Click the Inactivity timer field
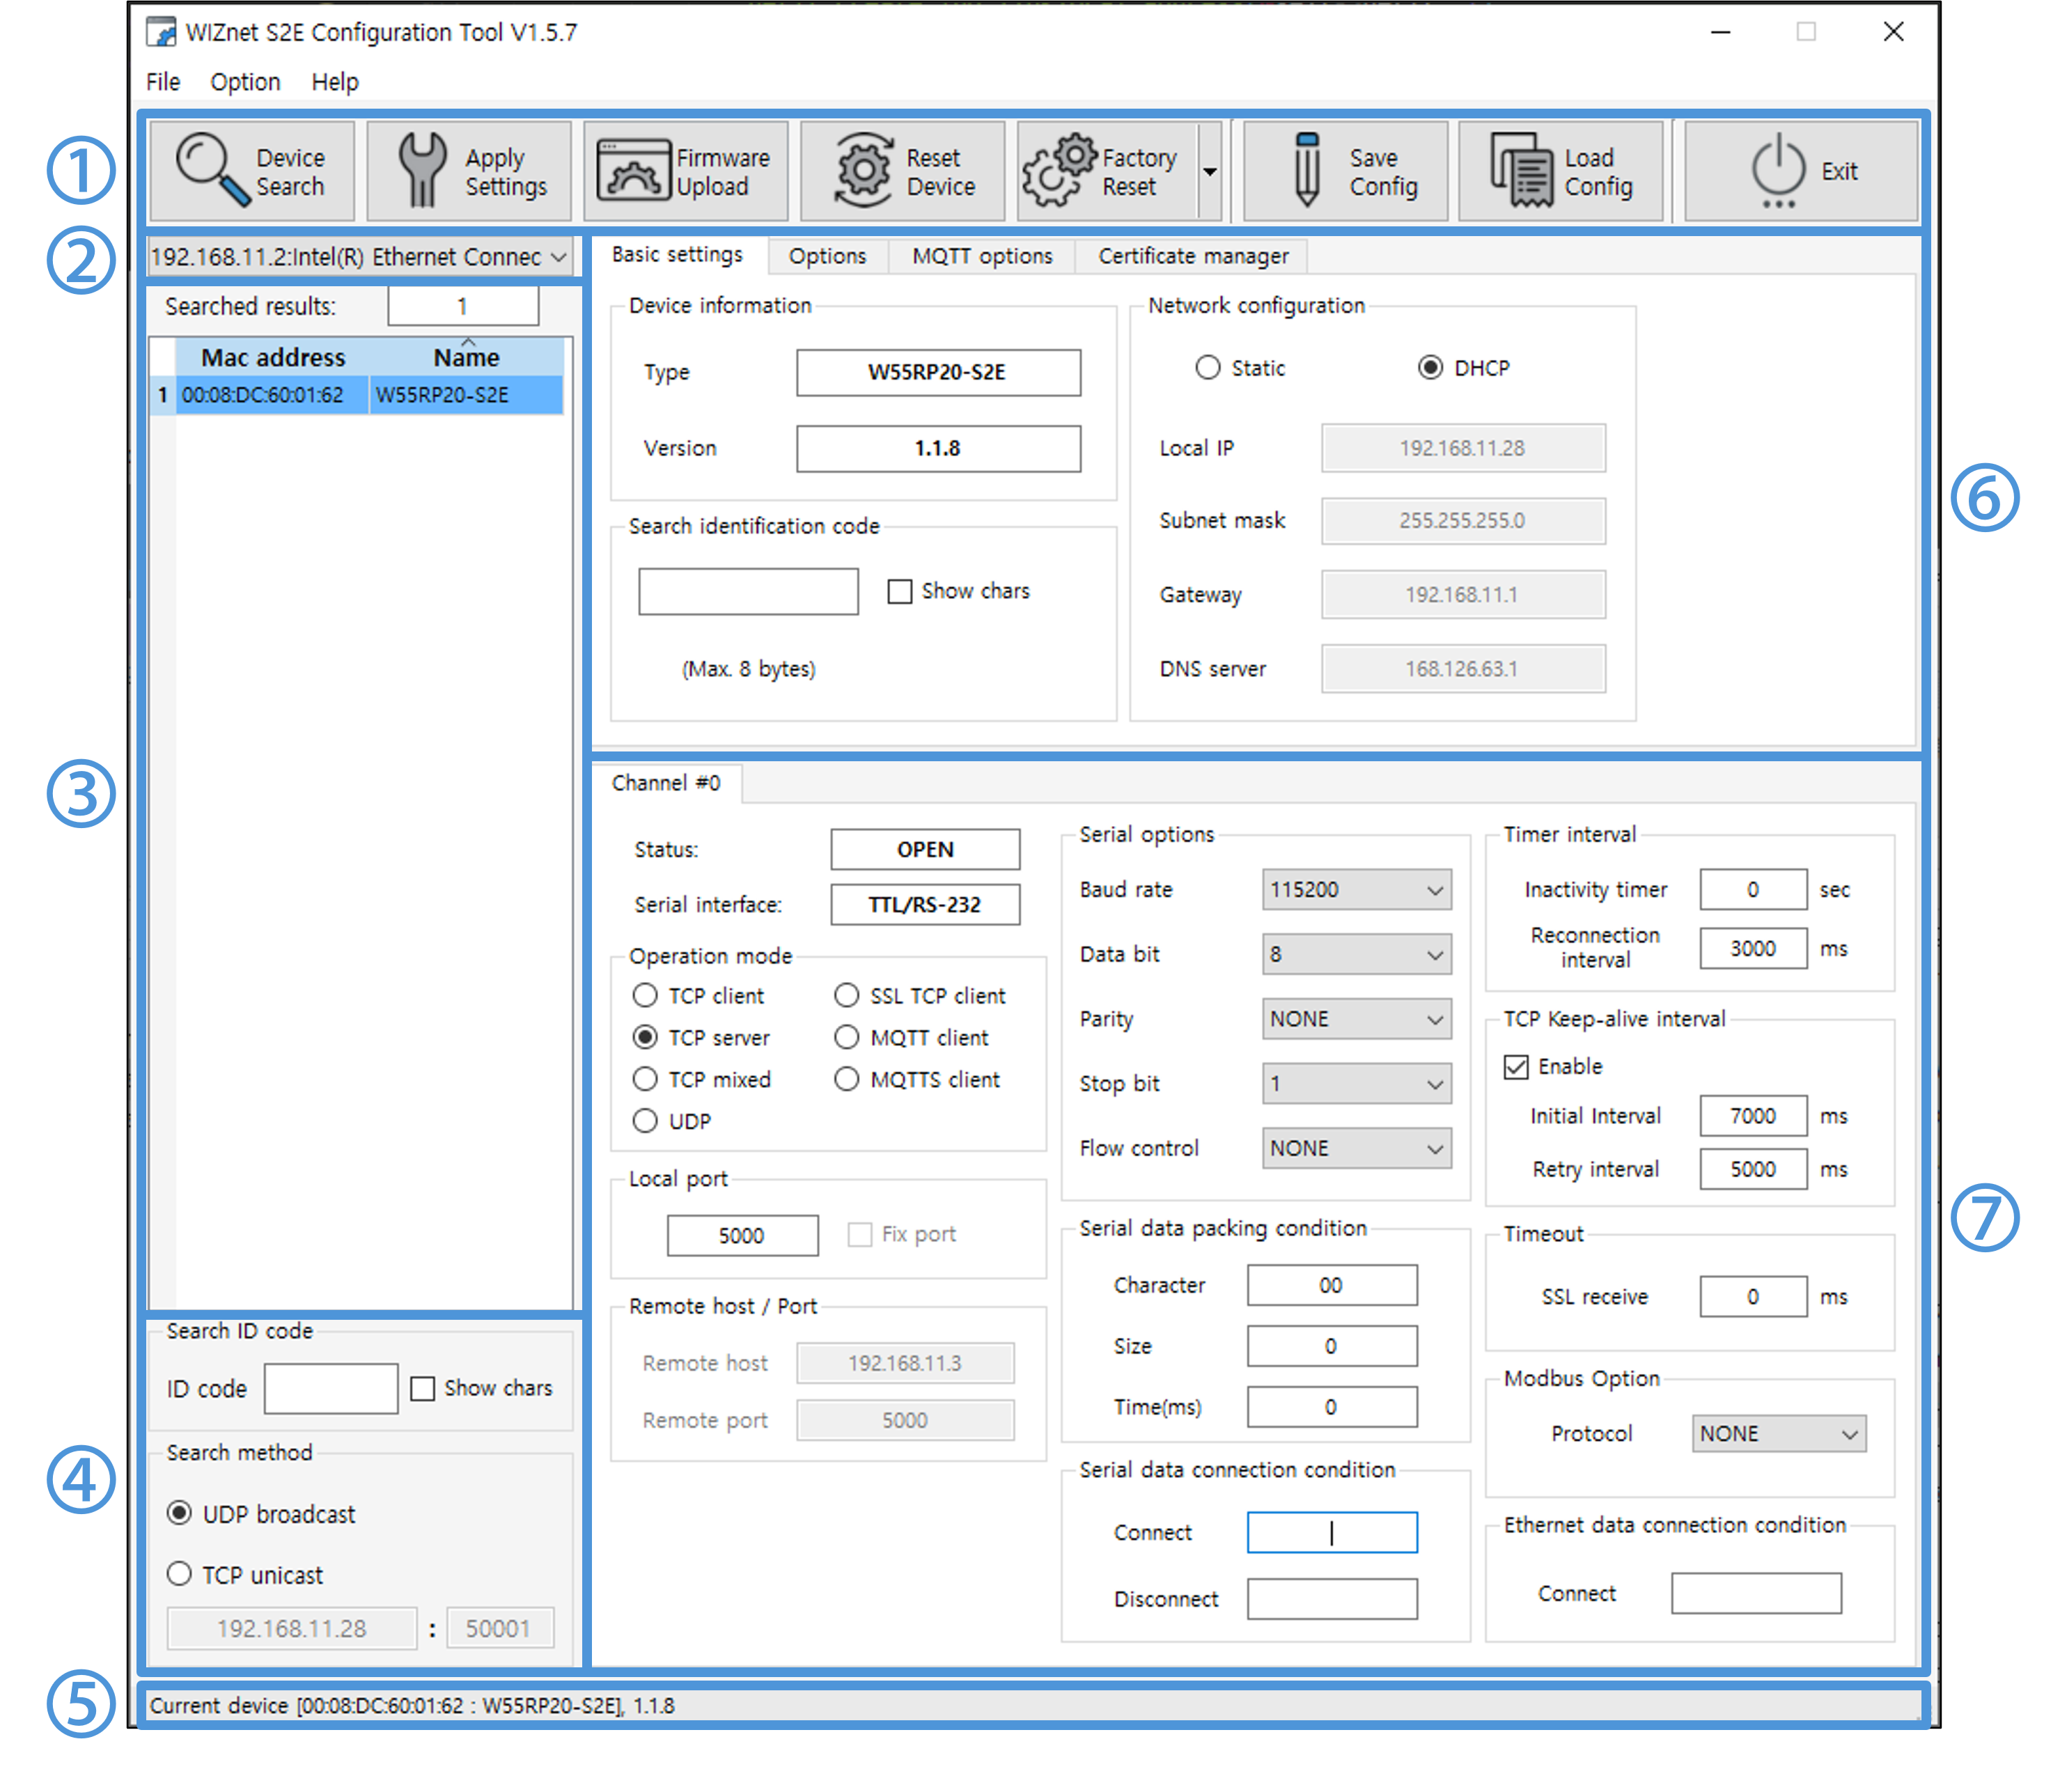 1753,889
